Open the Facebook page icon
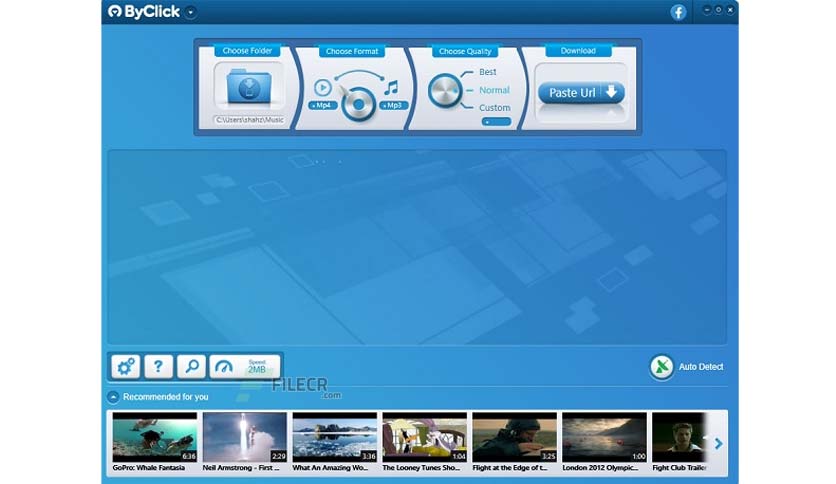This screenshot has height=484, width=836. 678,12
